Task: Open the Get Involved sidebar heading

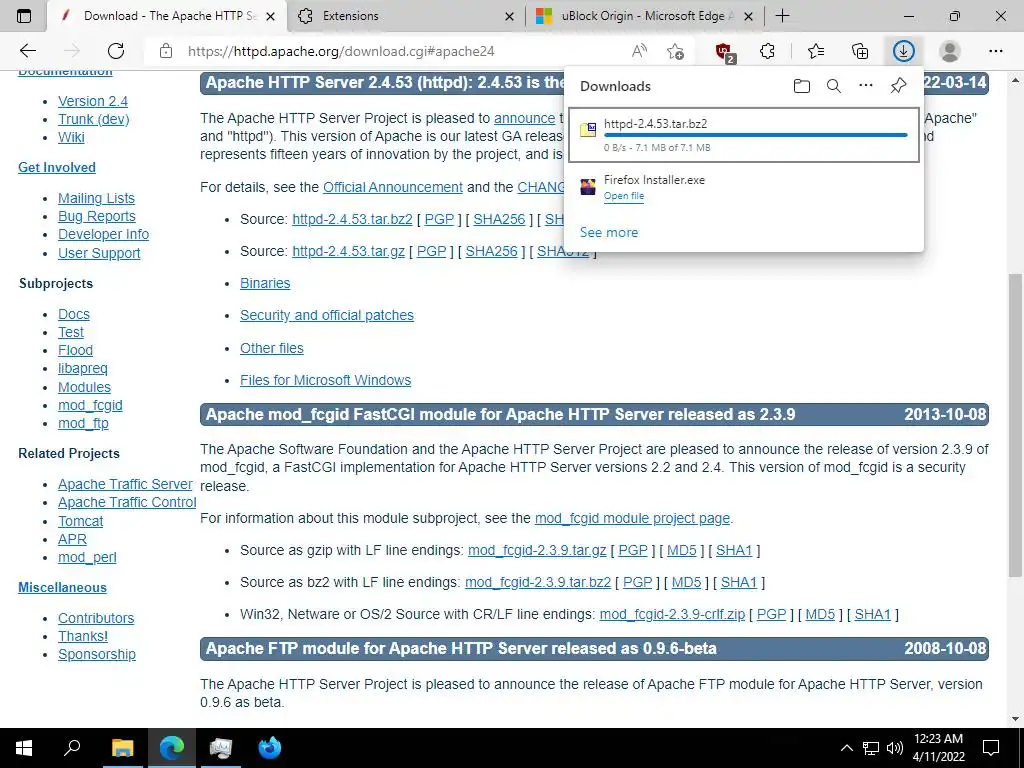Action: click(57, 168)
